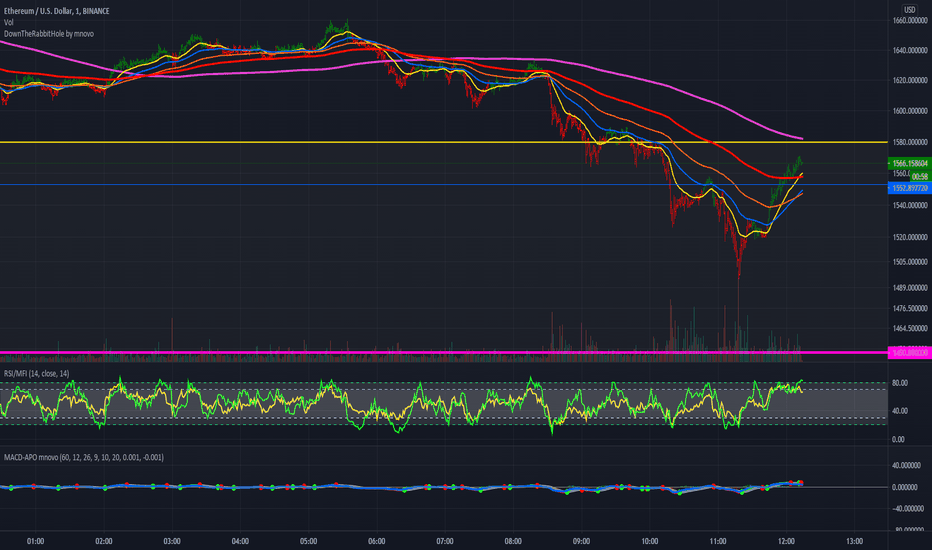Image resolution: width=932 pixels, height=550 pixels.
Task: Click the 04:00 time axis label
Action: point(240,541)
